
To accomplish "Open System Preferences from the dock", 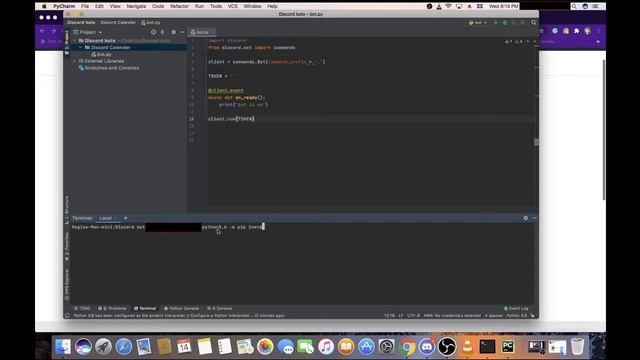I will (x=387, y=347).
